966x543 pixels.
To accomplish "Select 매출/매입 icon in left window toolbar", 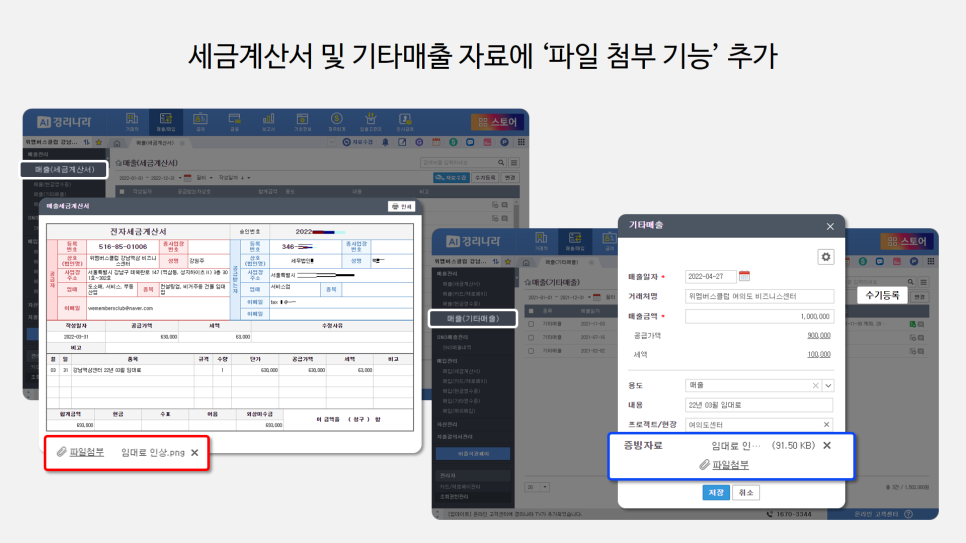I will 166,122.
